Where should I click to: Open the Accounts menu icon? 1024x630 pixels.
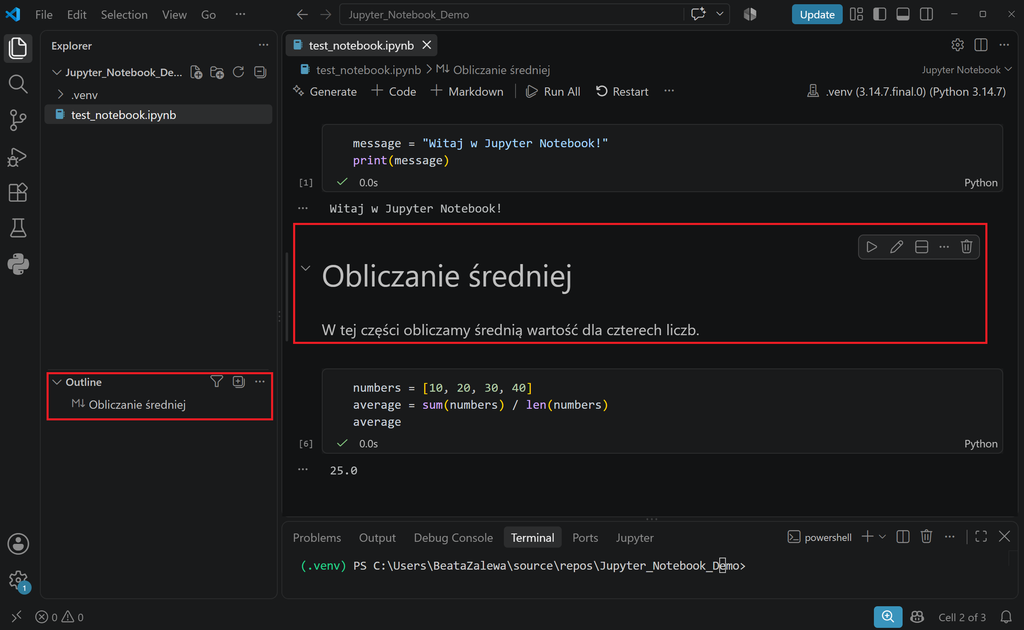(18, 544)
